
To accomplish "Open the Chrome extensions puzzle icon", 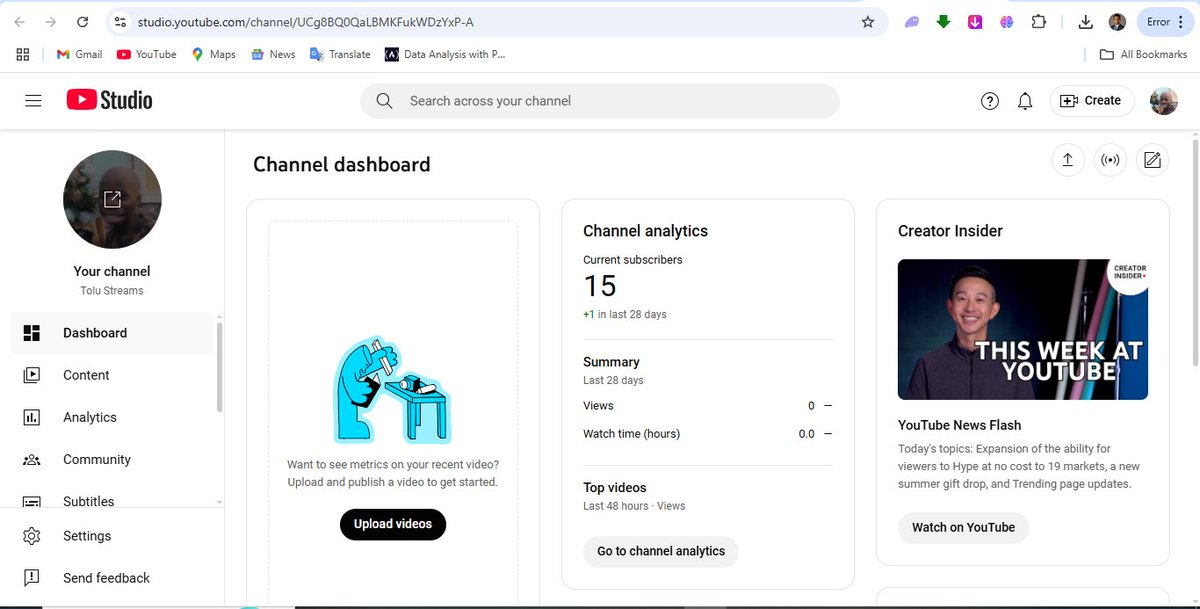I will 1039,22.
